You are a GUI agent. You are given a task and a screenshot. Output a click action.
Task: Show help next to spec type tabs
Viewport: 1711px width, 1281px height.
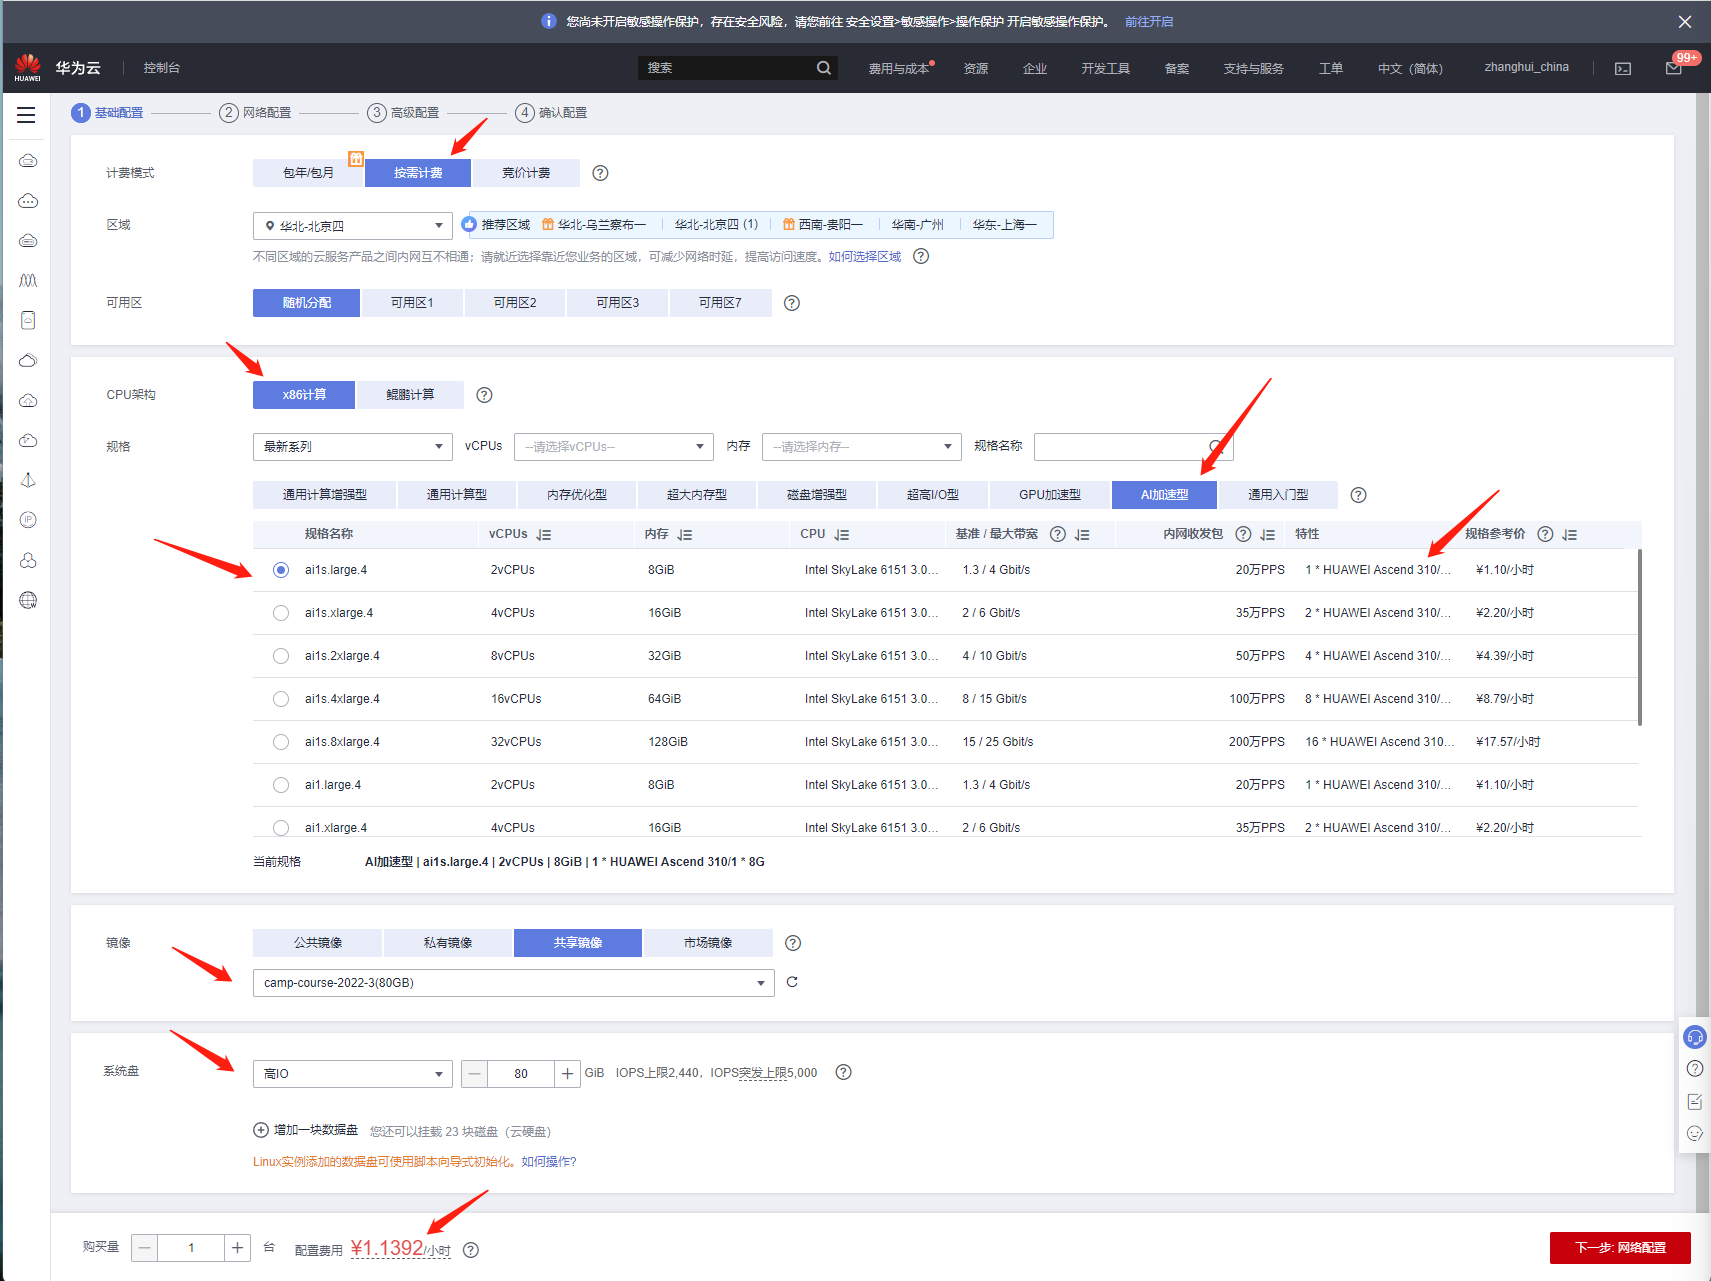1358,495
